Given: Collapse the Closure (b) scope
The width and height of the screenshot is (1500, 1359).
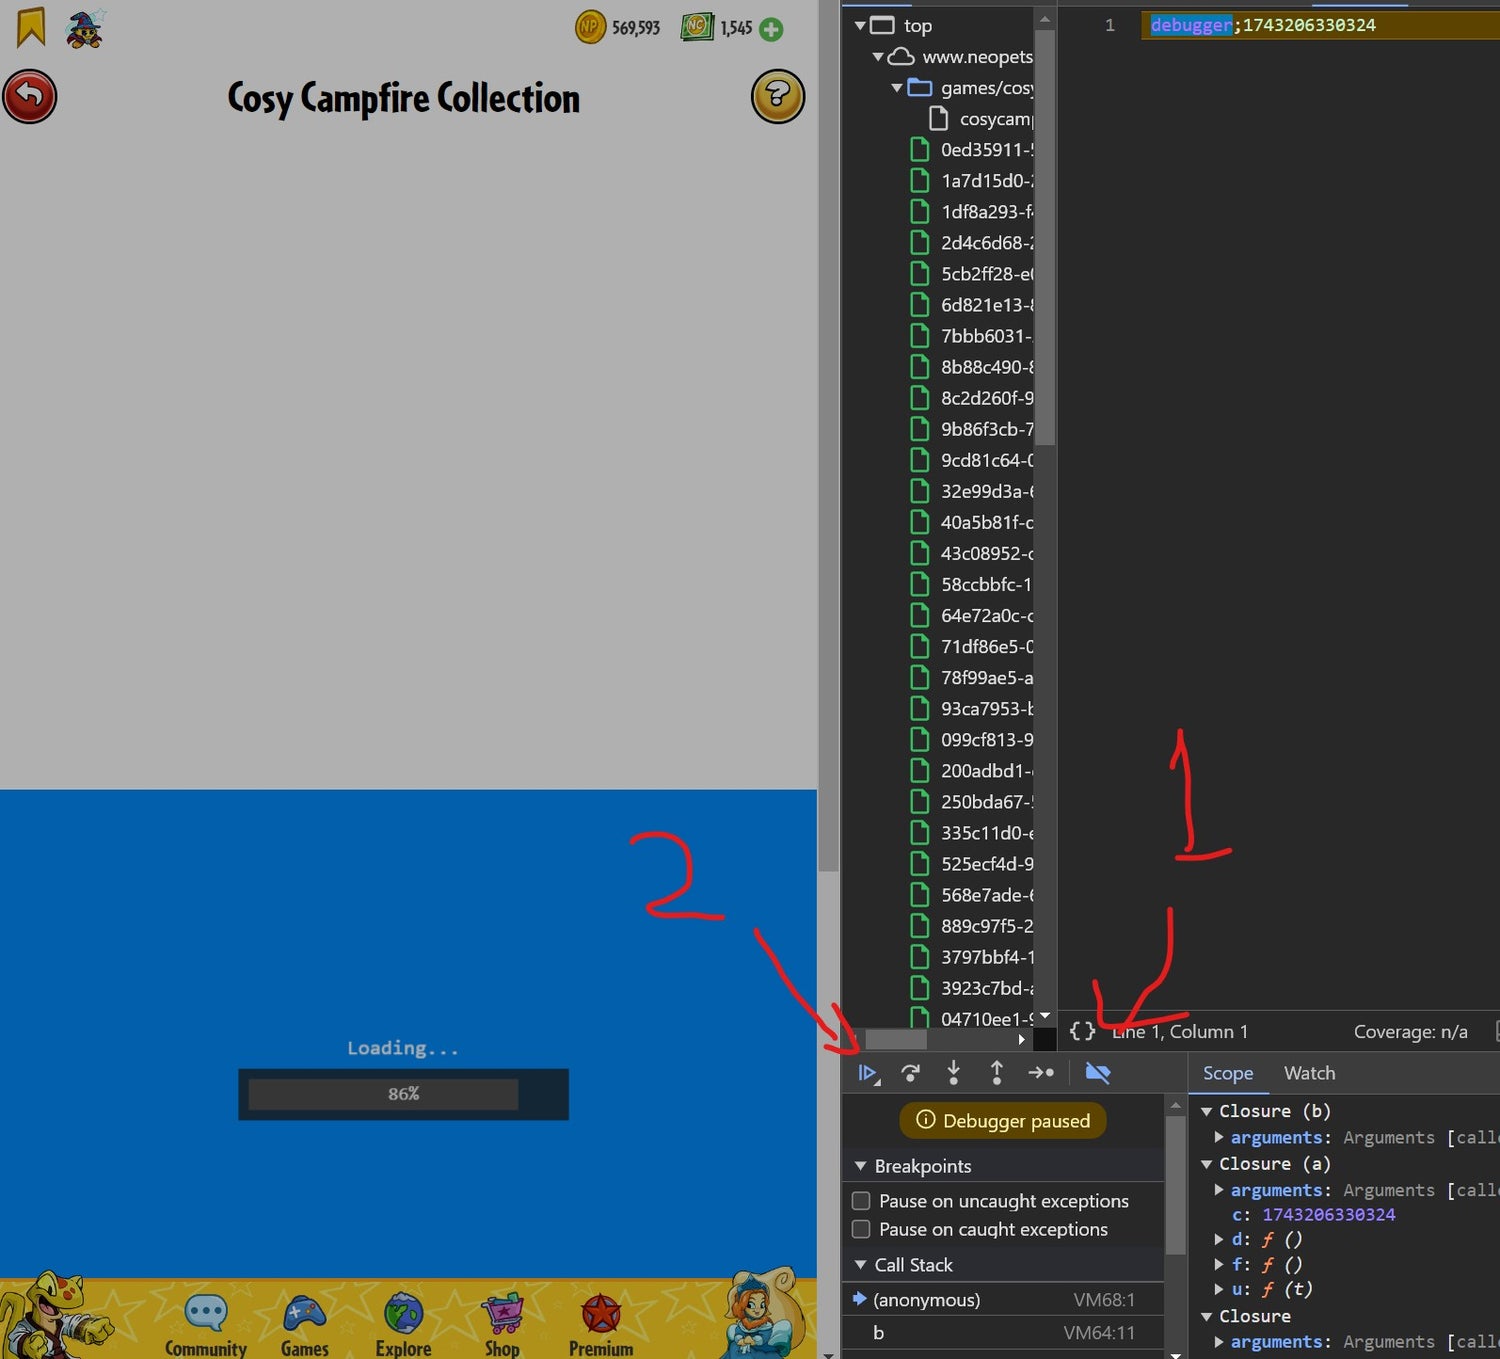Looking at the screenshot, I should point(1207,1111).
